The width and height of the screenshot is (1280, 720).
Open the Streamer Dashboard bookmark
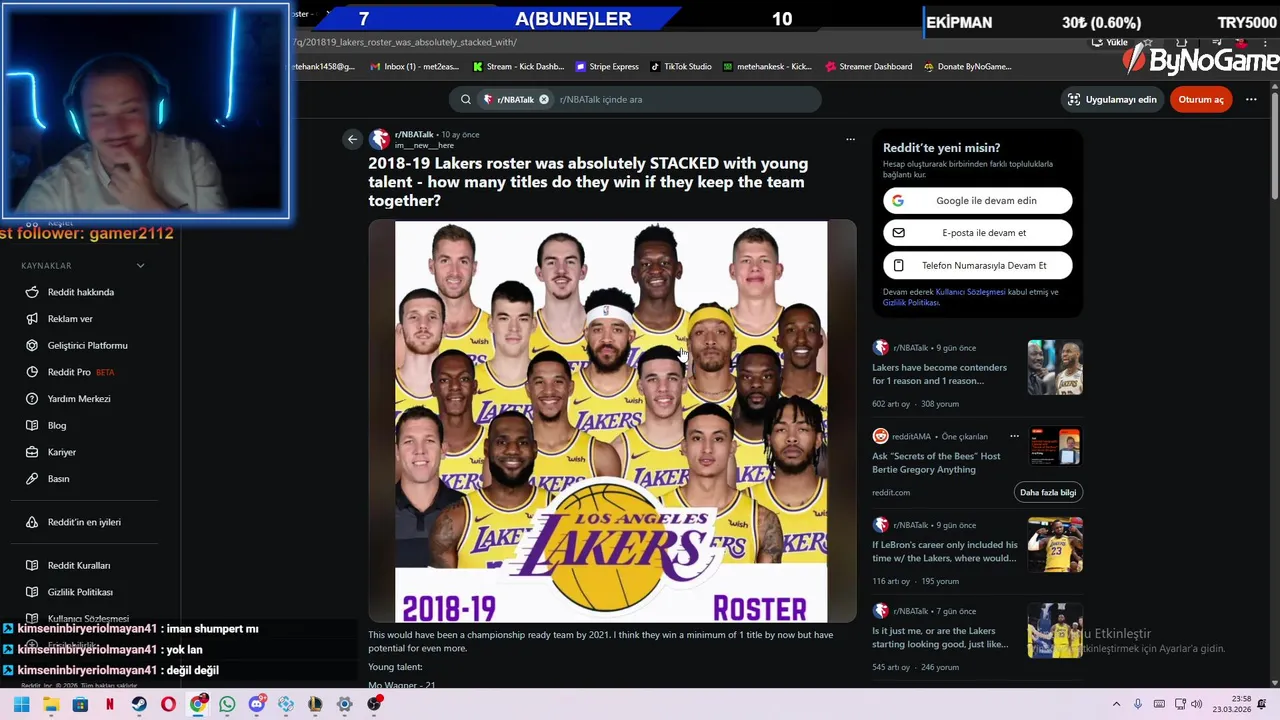[x=869, y=66]
